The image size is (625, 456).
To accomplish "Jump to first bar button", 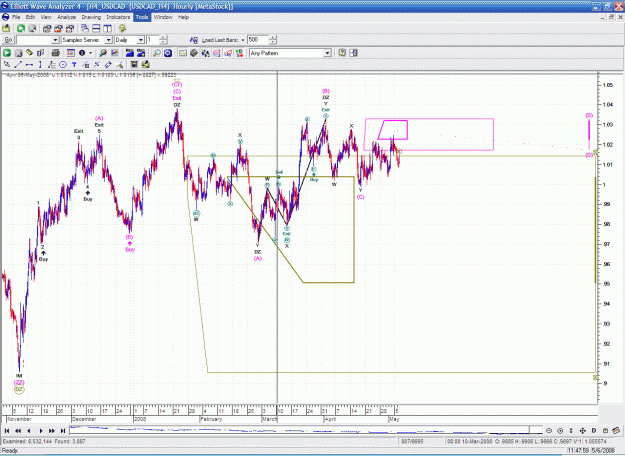I will (x=7, y=430).
